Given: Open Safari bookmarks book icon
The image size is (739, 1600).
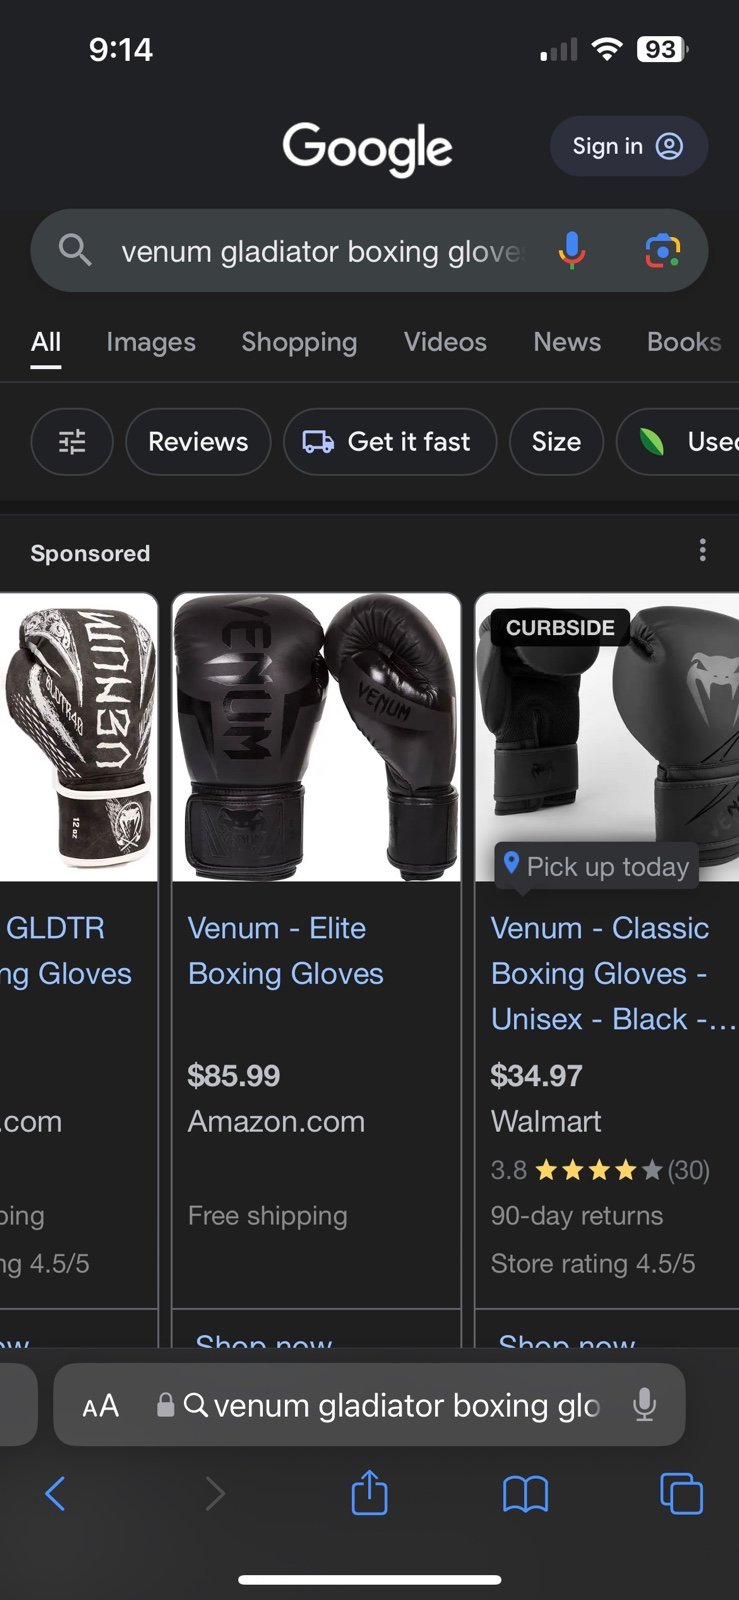Looking at the screenshot, I should [525, 1494].
